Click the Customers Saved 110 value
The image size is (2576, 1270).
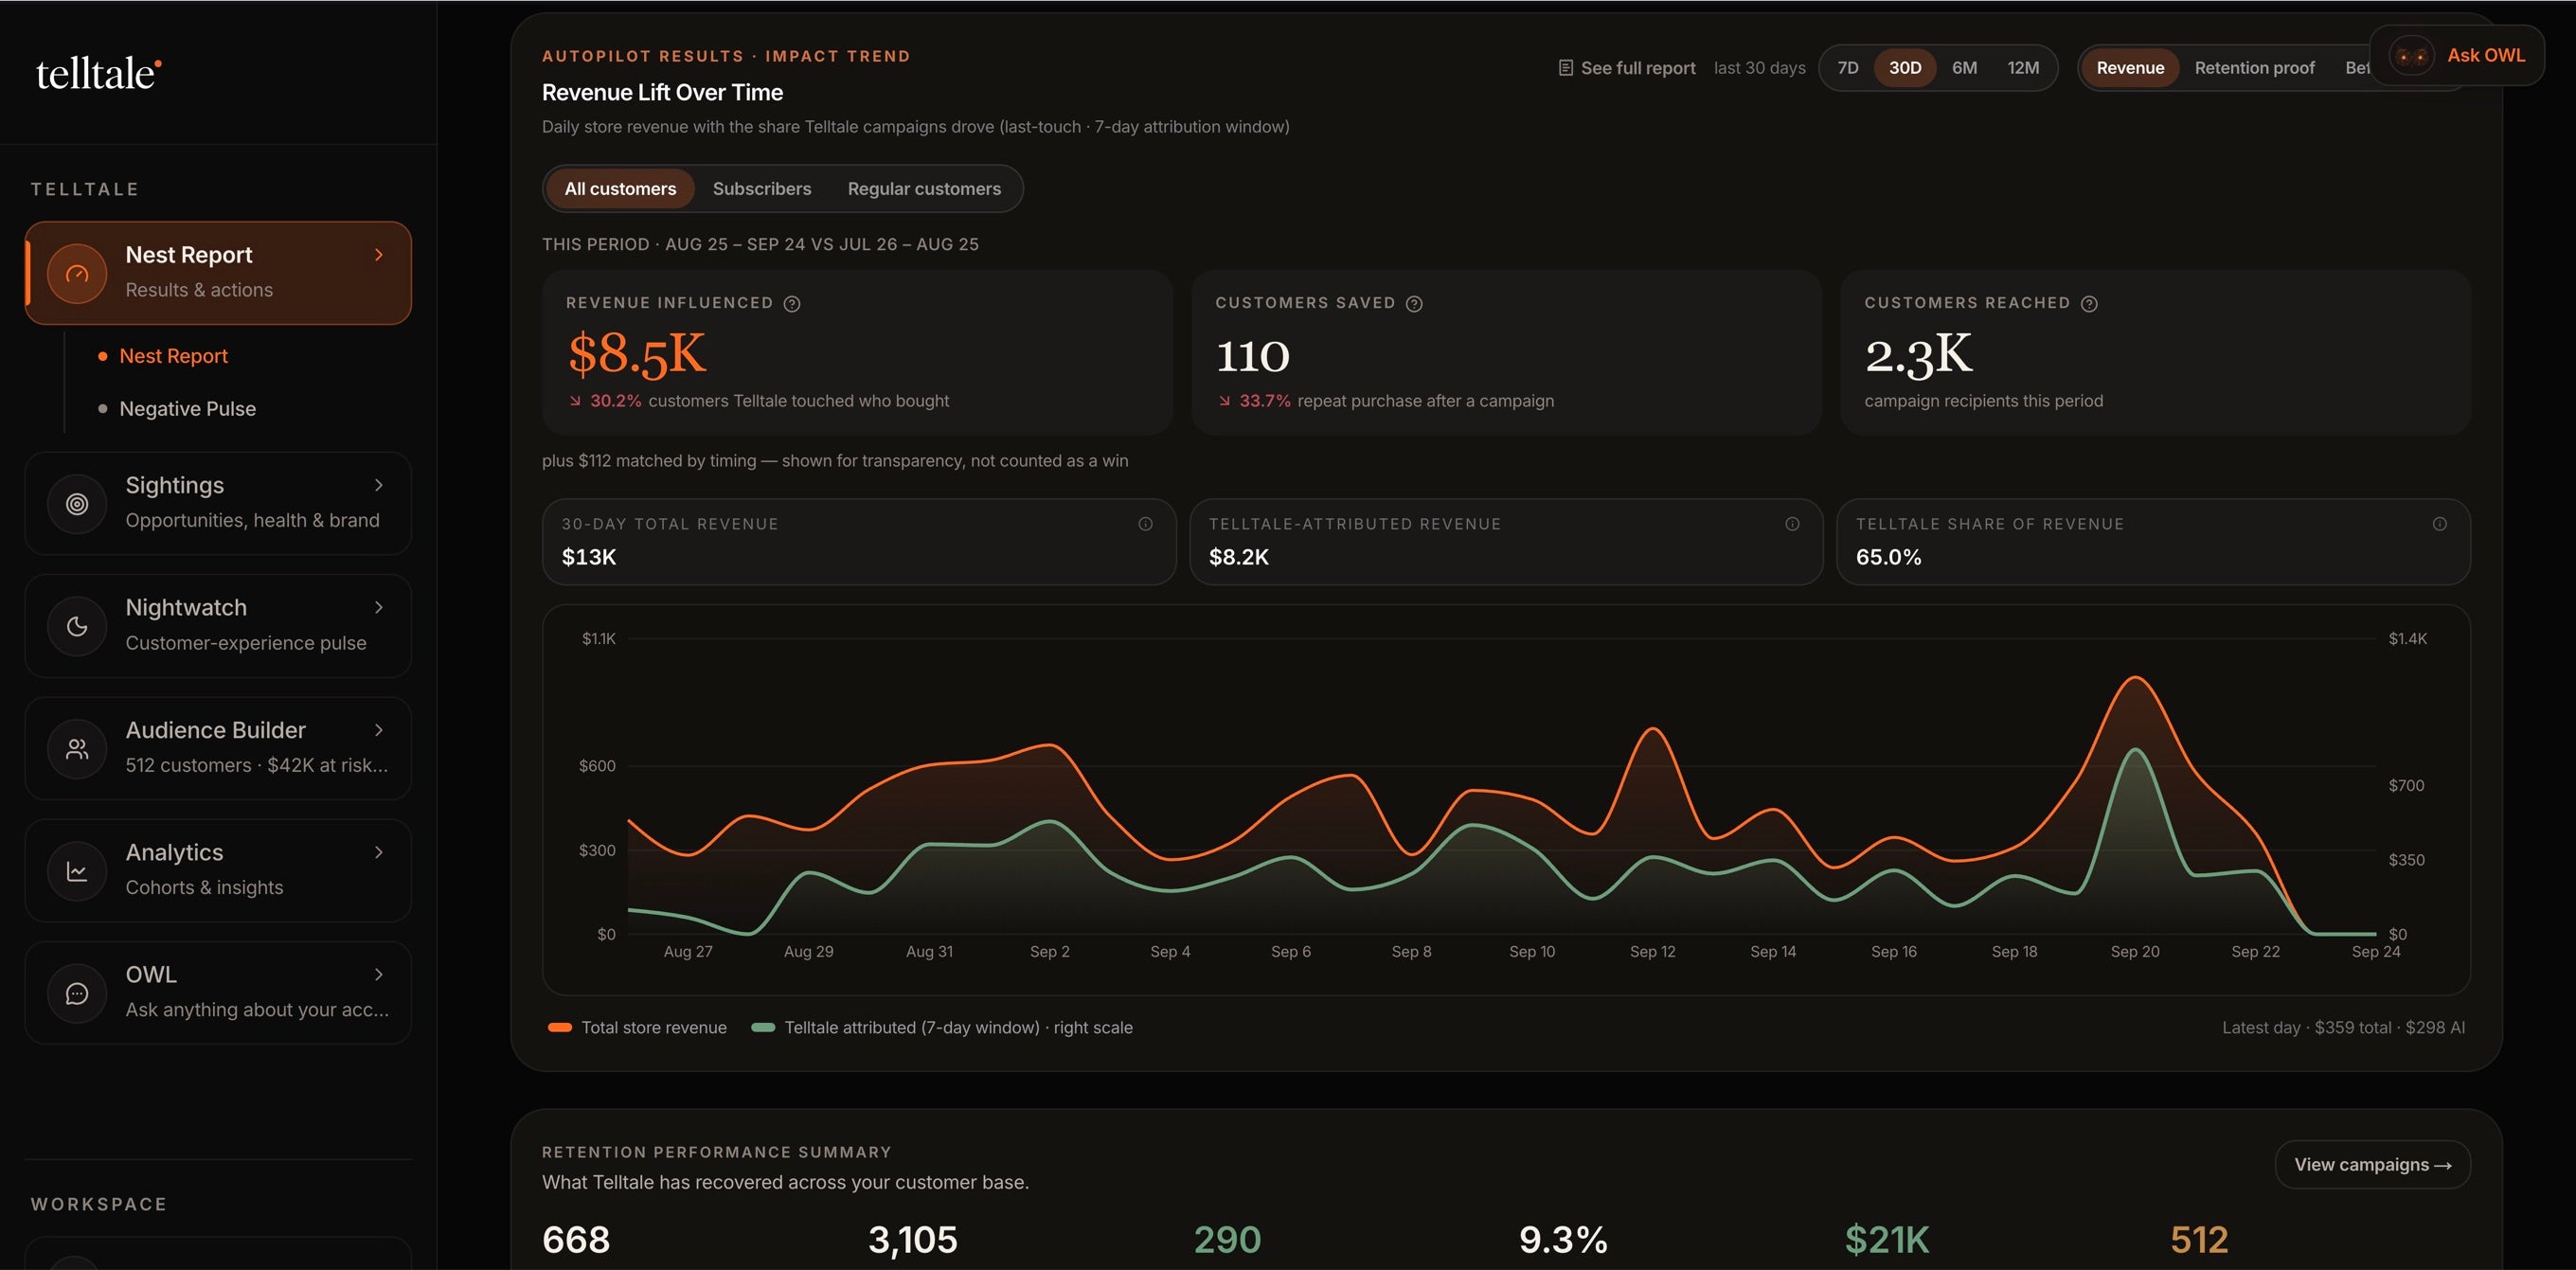[1253, 356]
